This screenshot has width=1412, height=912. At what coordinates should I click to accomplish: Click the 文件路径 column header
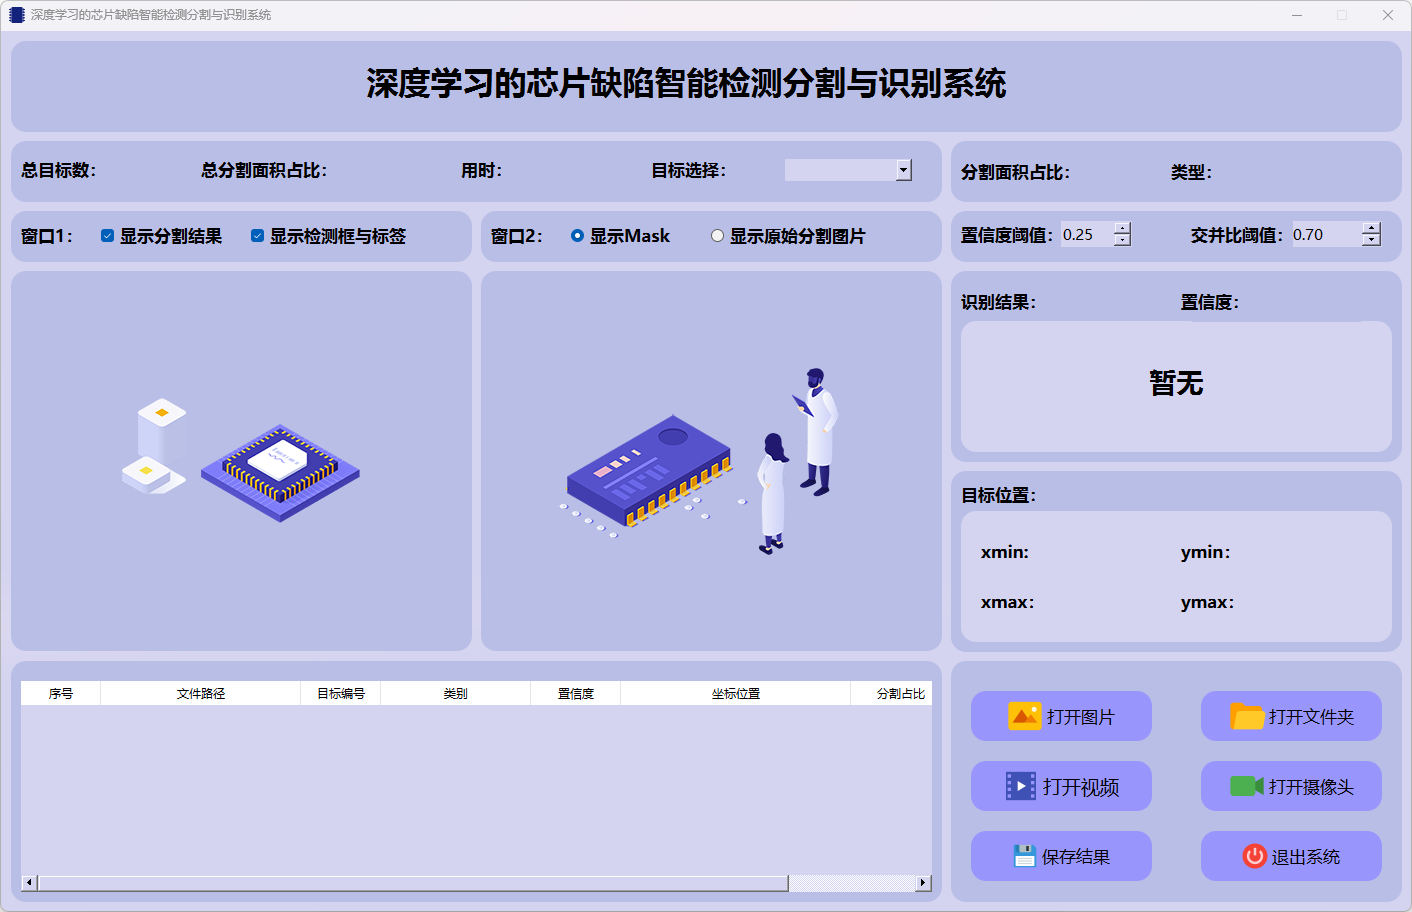pos(201,693)
